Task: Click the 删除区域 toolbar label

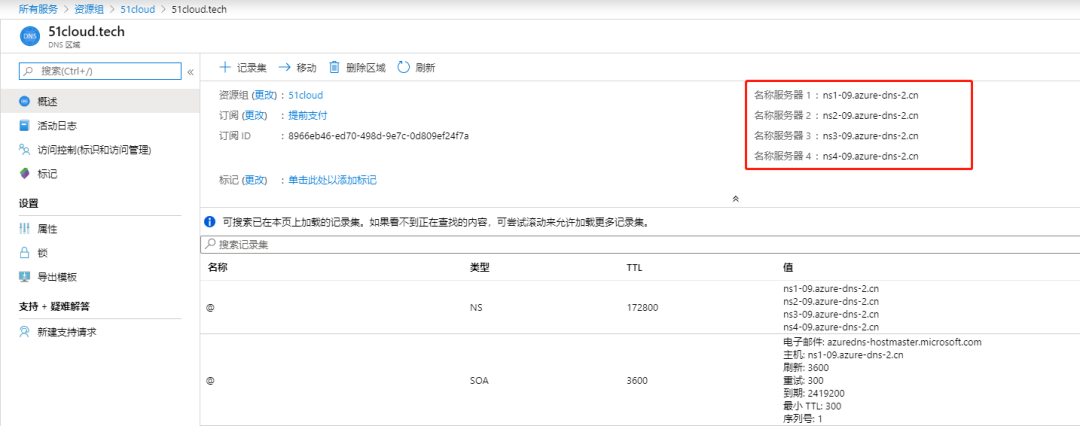Action: 366,68
